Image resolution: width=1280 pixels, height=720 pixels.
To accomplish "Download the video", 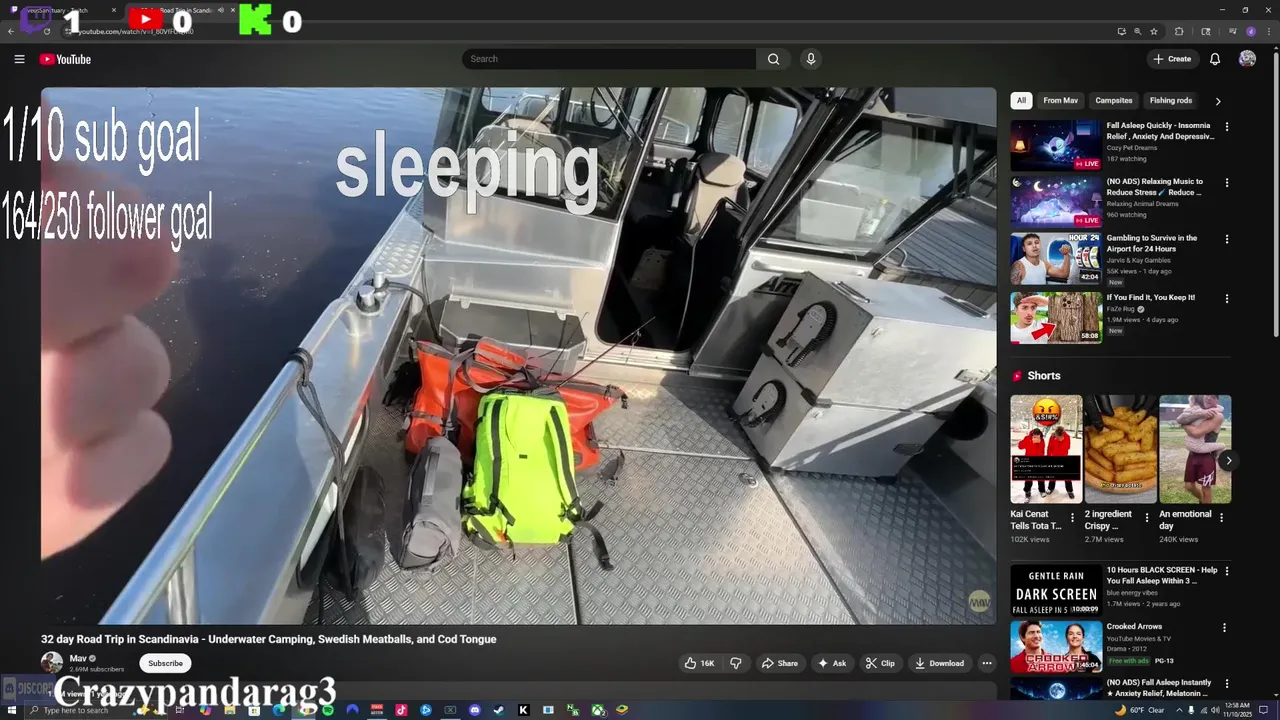I will tap(939, 663).
